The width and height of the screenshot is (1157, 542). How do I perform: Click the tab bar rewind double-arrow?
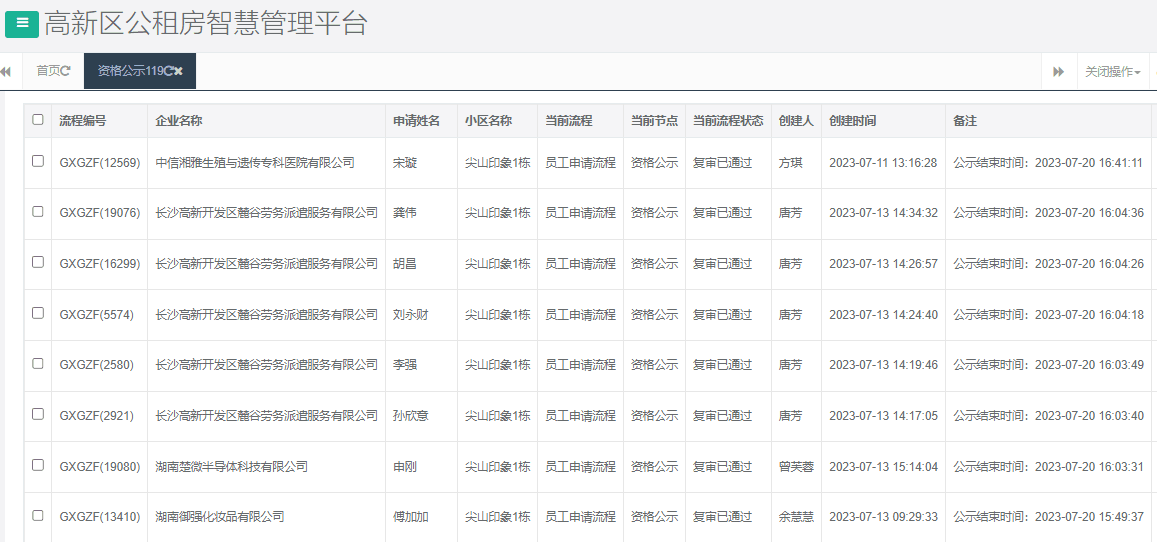tap(5, 72)
